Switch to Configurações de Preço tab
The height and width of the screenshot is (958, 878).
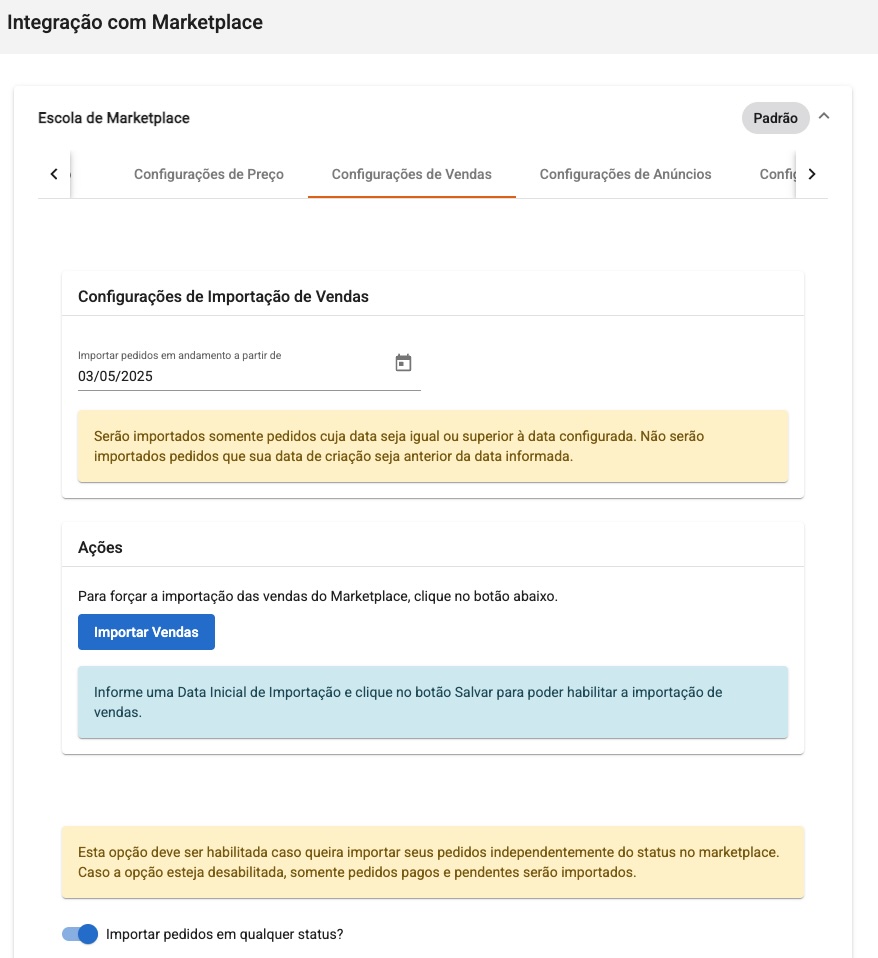208,174
